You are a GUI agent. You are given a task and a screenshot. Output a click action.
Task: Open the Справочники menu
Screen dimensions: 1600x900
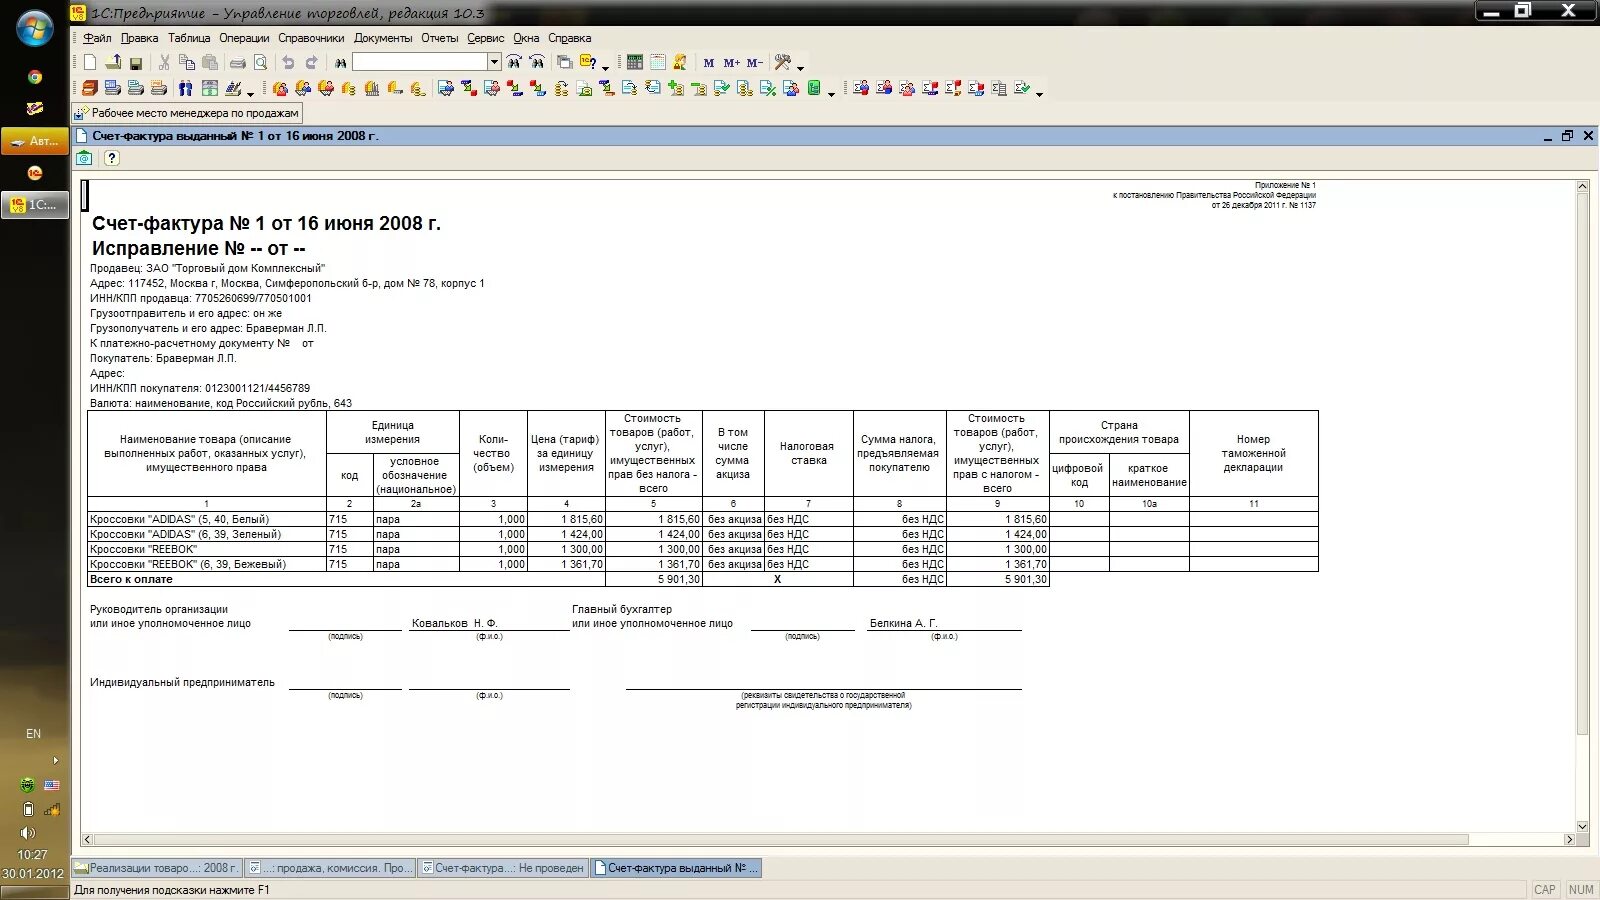(x=311, y=38)
